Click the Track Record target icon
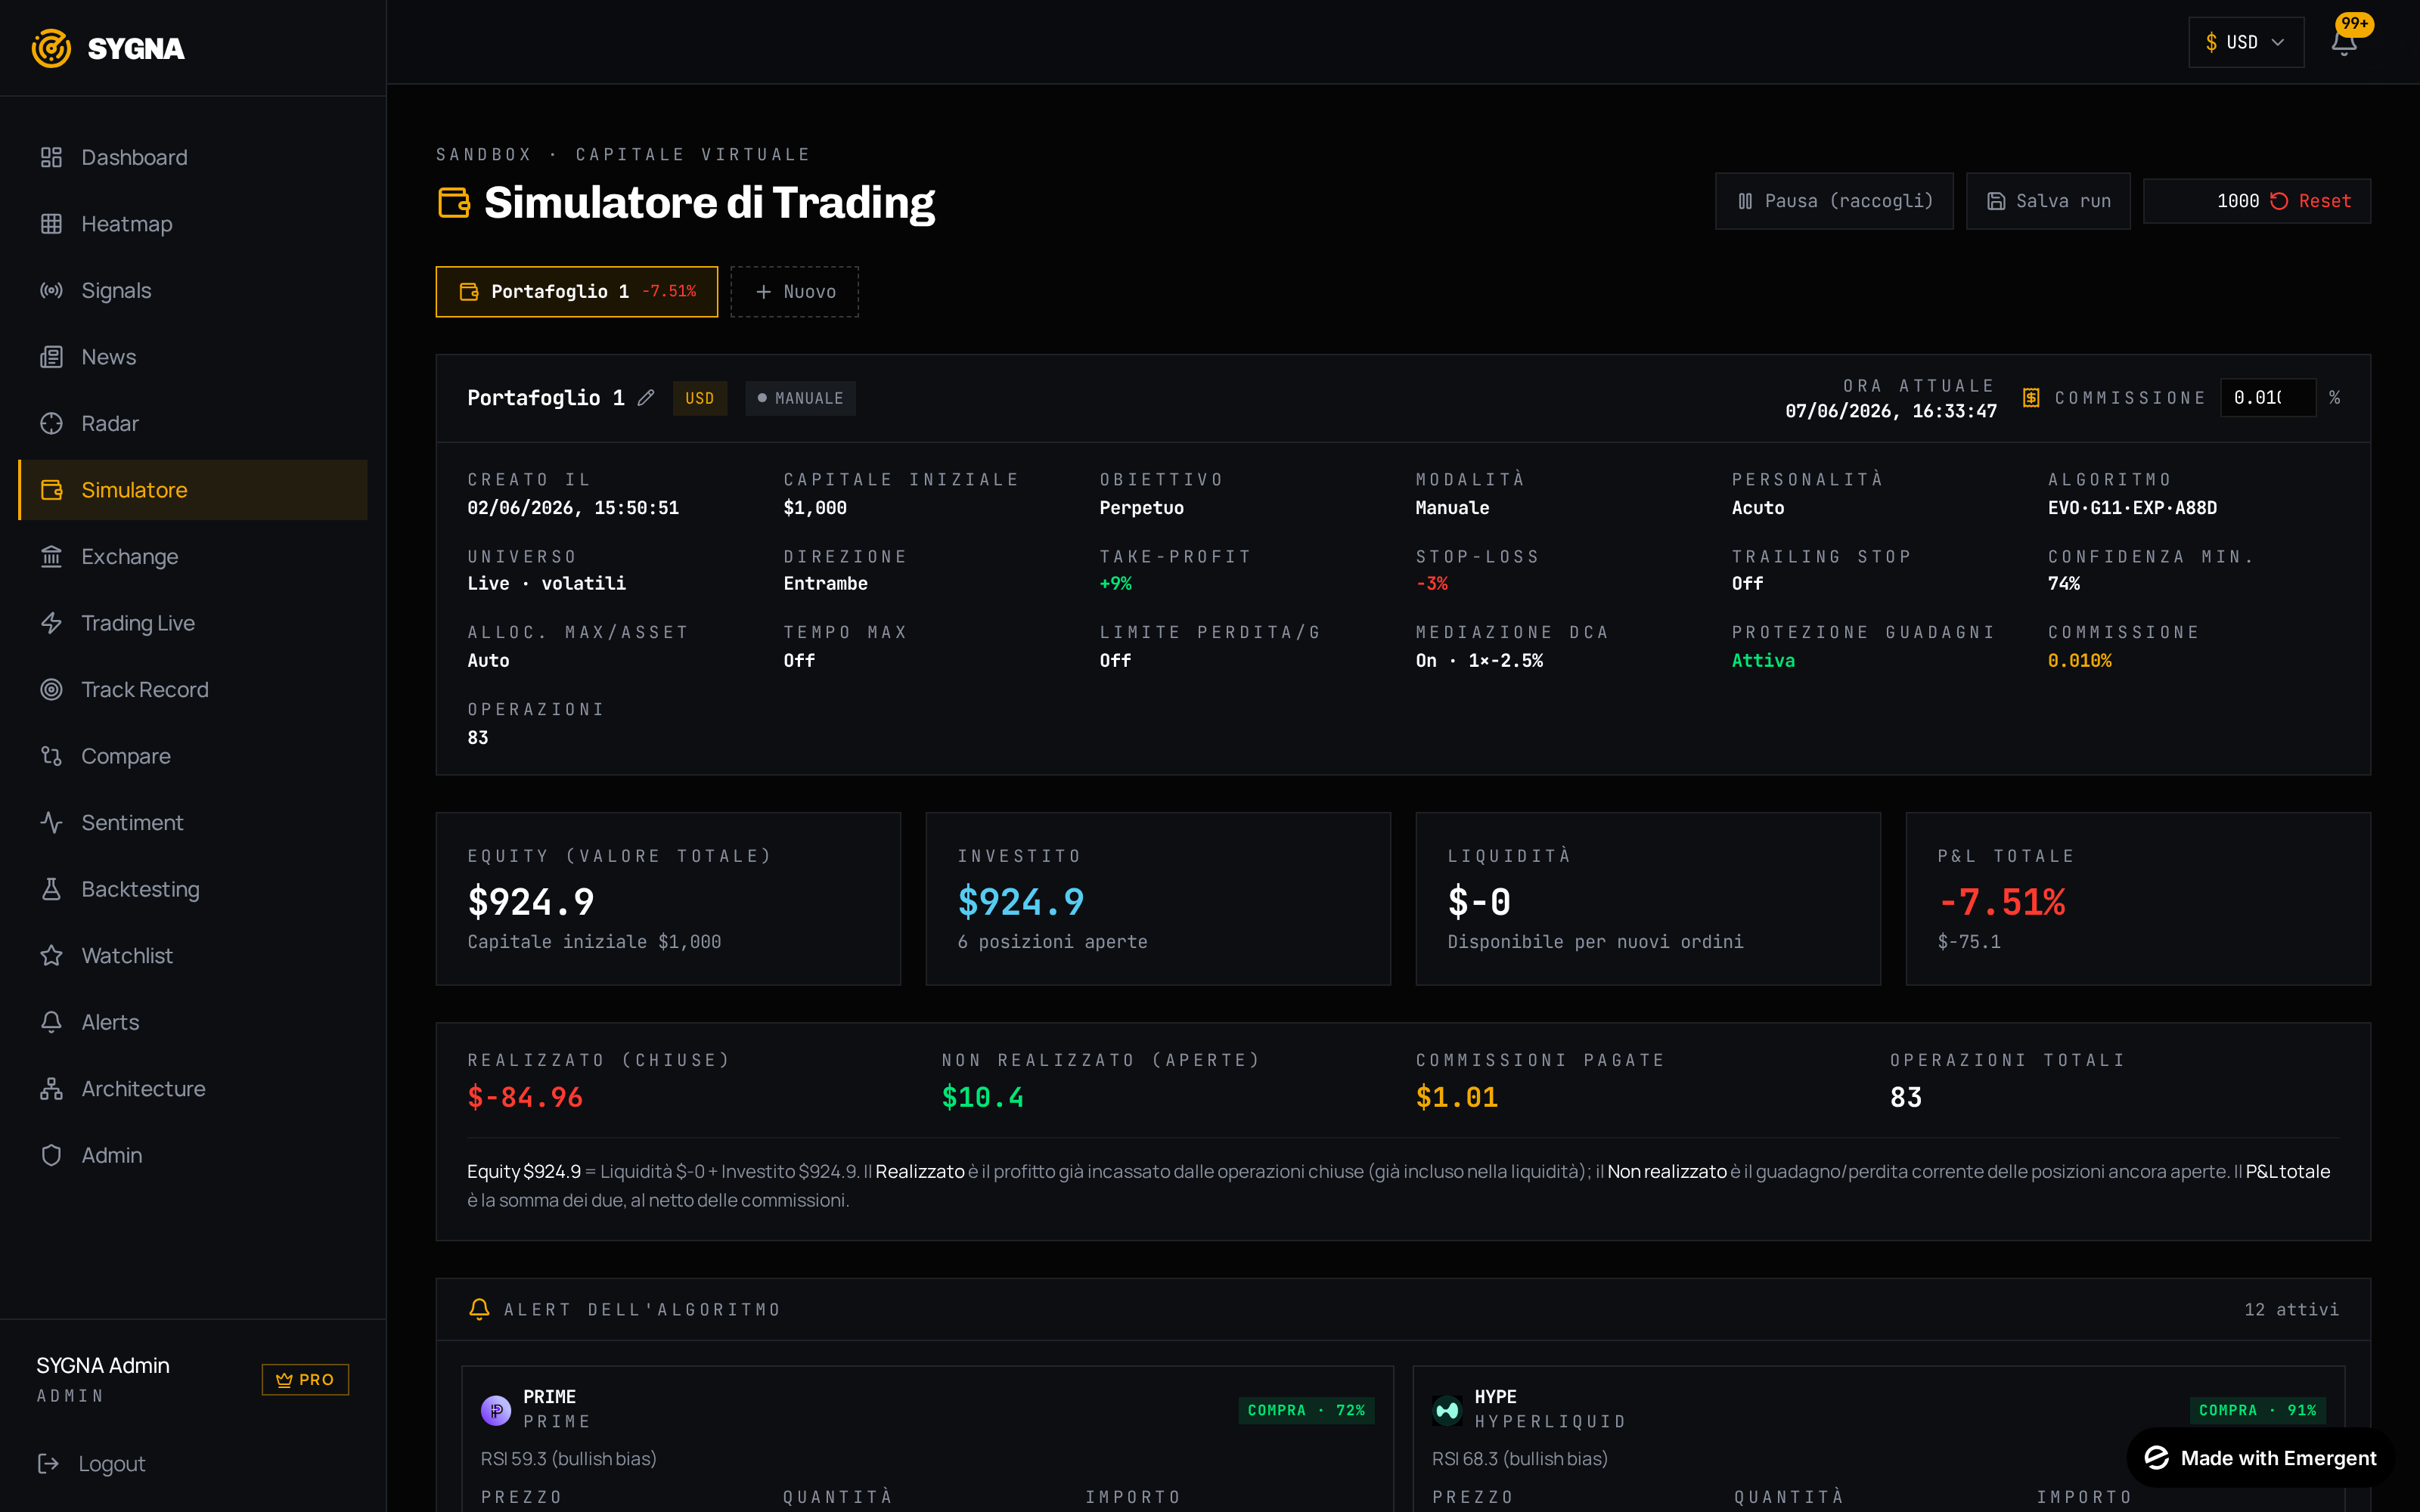The height and width of the screenshot is (1512, 2420). 51,689
